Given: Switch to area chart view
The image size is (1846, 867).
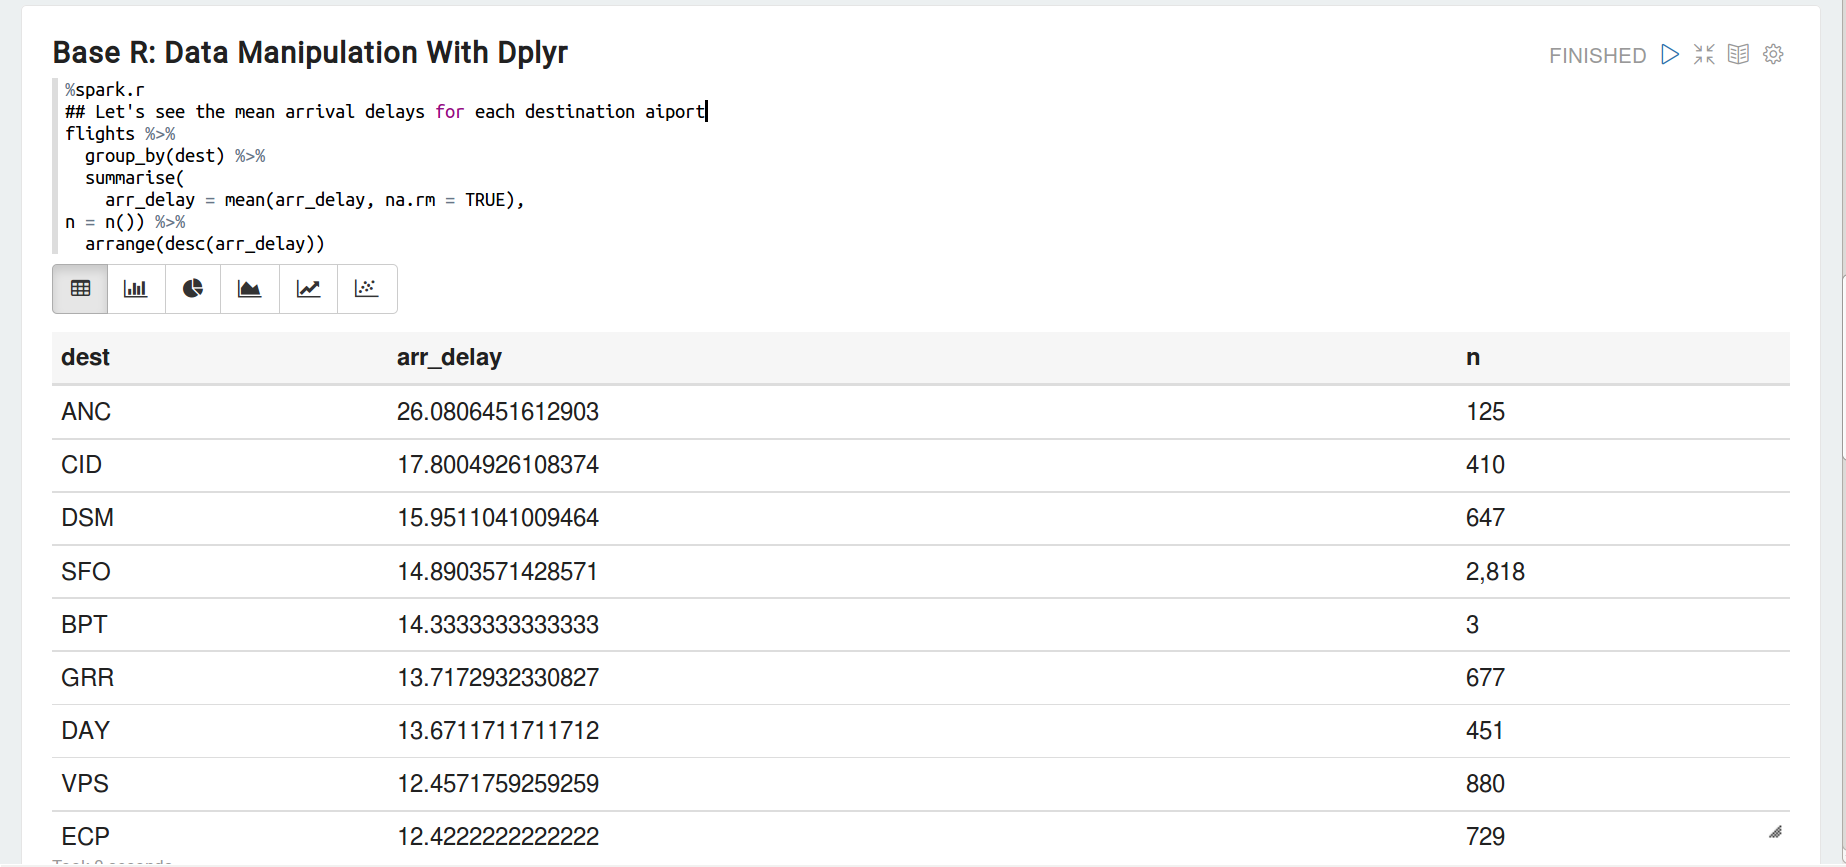Looking at the screenshot, I should tap(250, 289).
